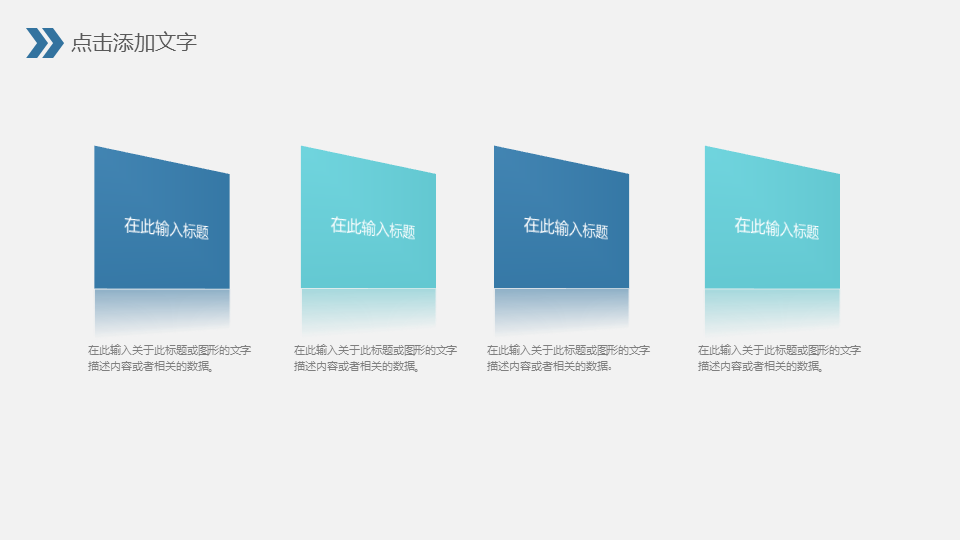Click '在此输入标题' text in the first shape
The width and height of the screenshot is (960, 540).
pyautogui.click(x=166, y=228)
